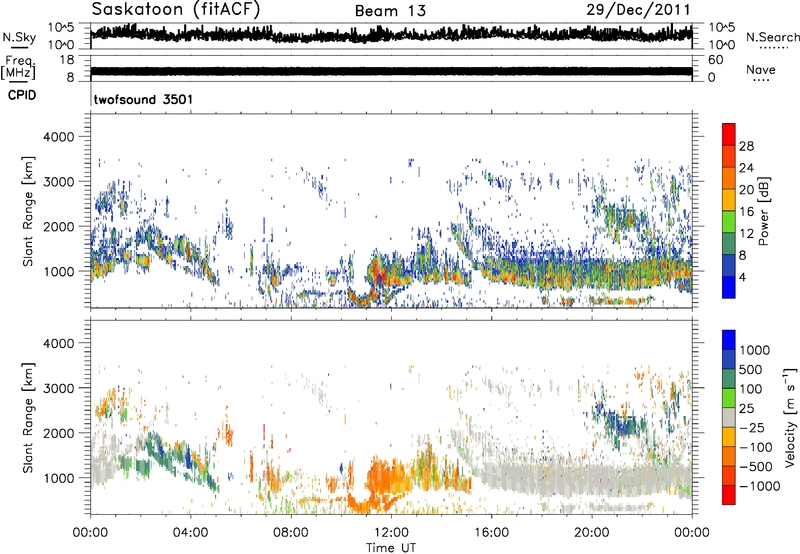Click the 'Beam 13' label
Screen dimensions: 800x554
390,11
